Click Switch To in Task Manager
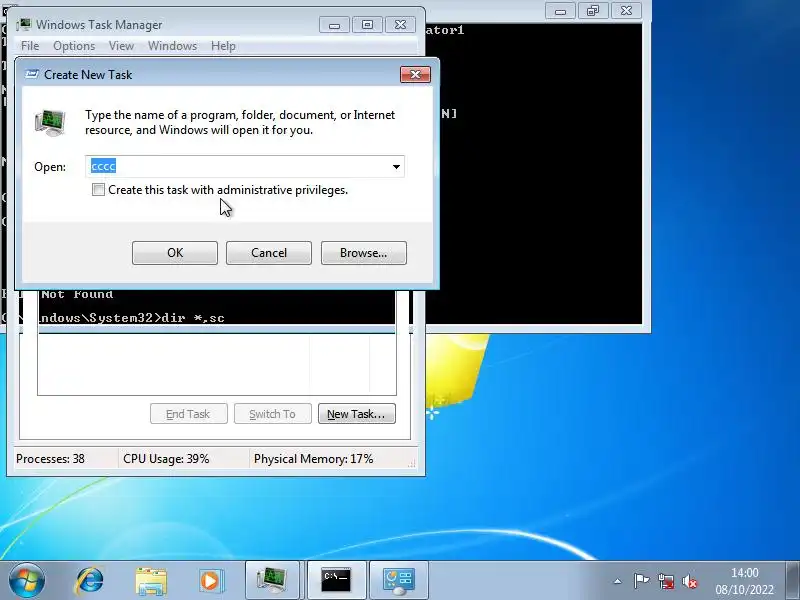The height and width of the screenshot is (600, 800). [273, 414]
